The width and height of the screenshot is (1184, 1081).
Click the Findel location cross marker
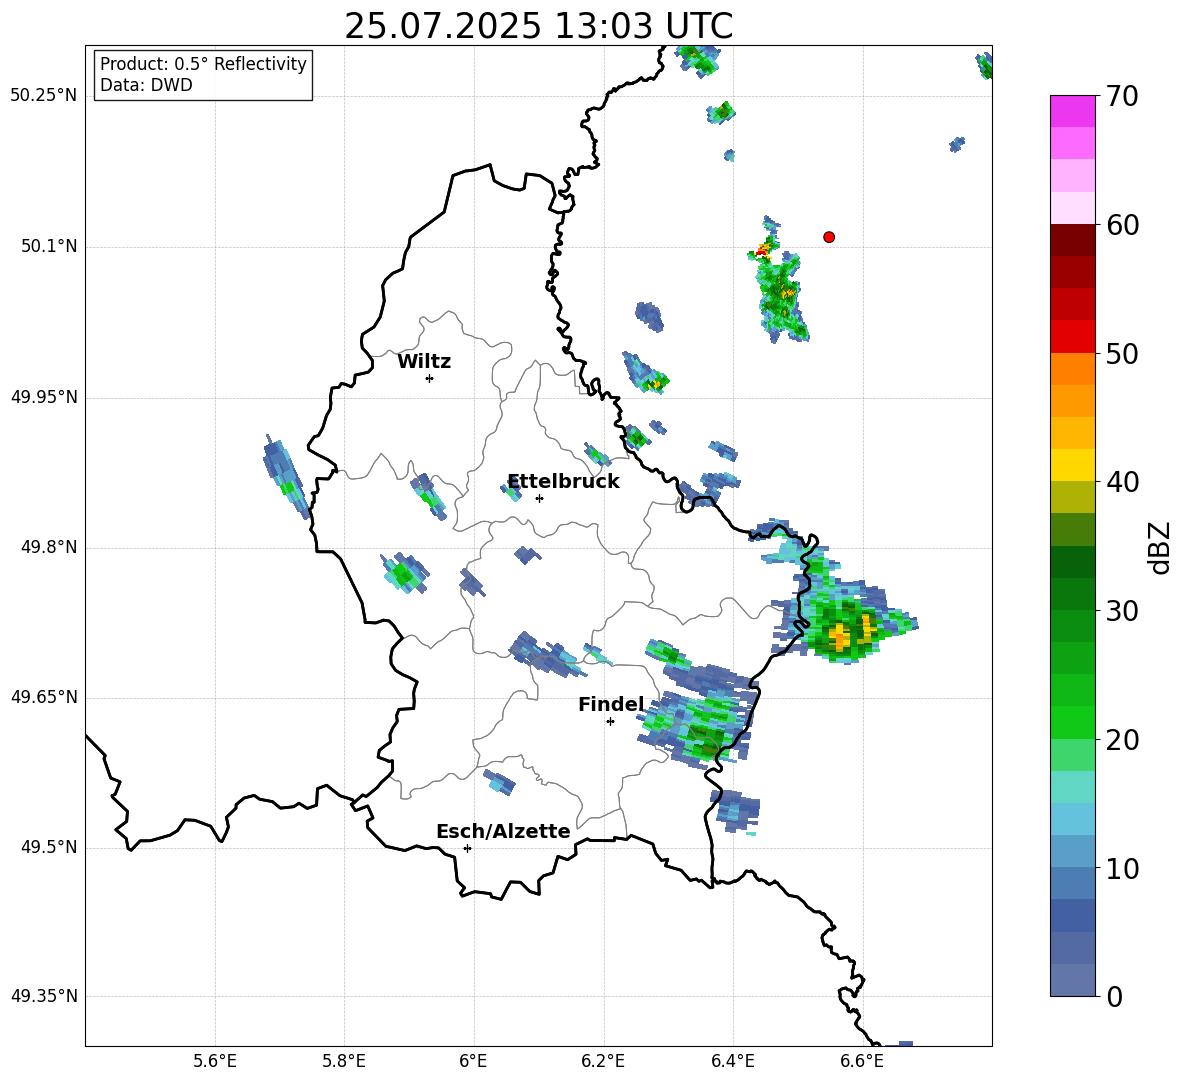pos(610,722)
